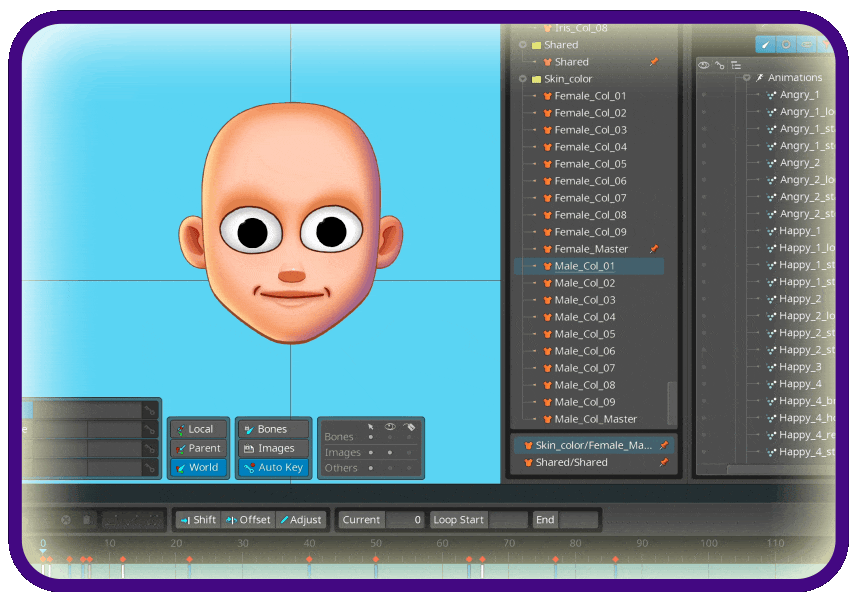
Task: Click the tag header icon in Bones/Images/Others panel
Action: (409, 427)
